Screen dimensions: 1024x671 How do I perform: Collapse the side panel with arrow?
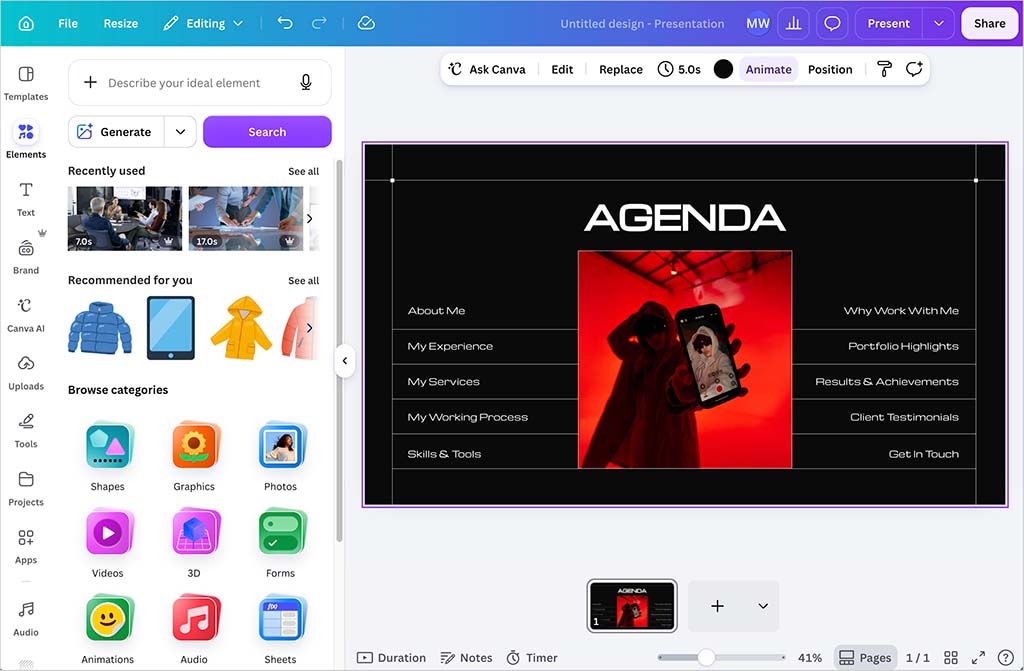pos(345,361)
